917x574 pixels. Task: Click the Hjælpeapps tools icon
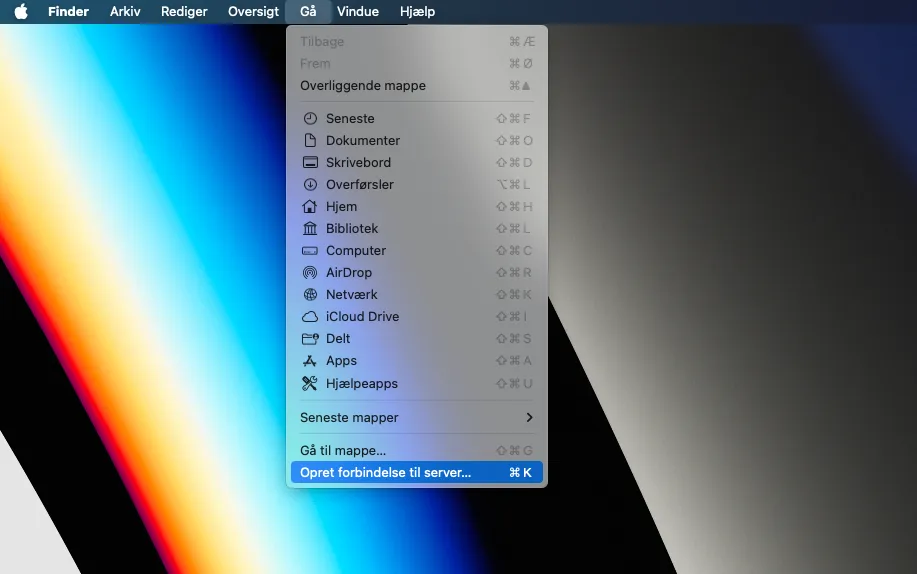click(309, 383)
